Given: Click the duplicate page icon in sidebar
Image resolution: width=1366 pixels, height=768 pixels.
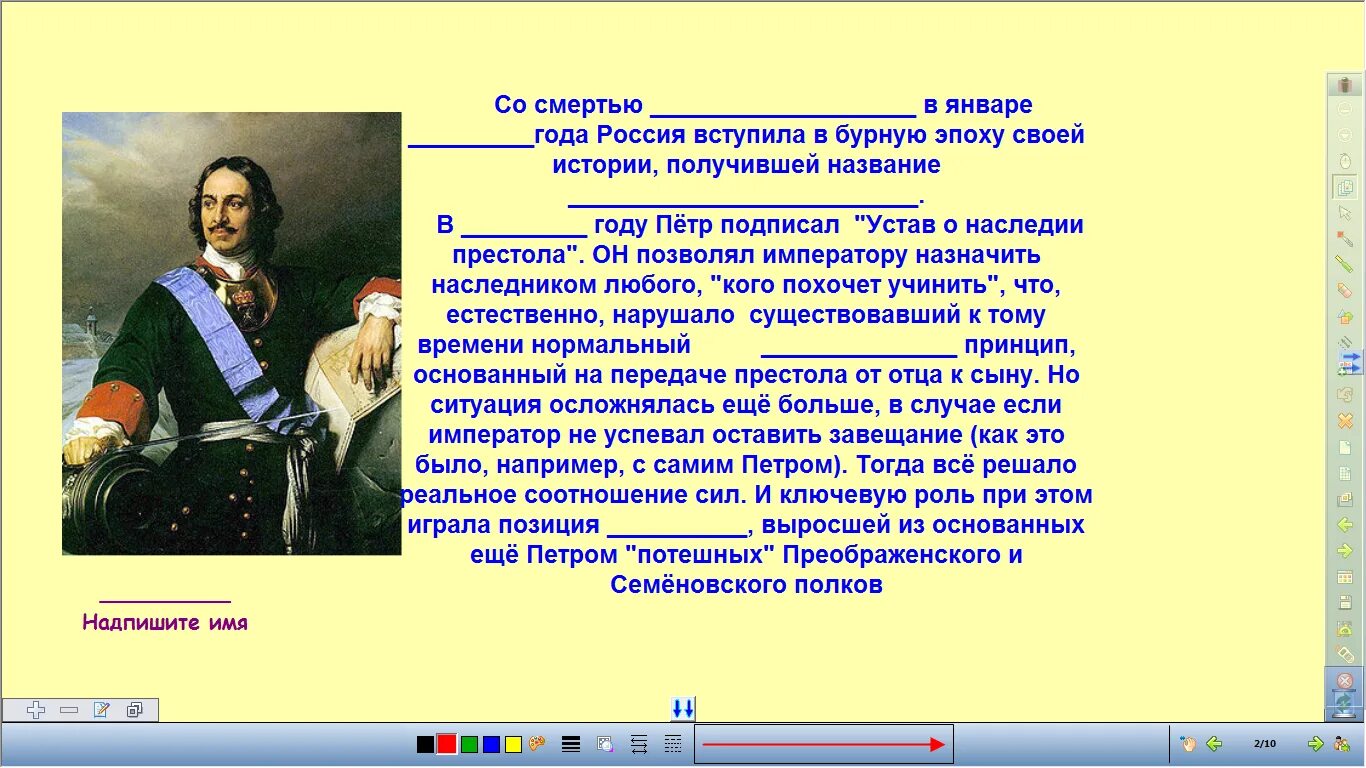Looking at the screenshot, I should [x=1345, y=500].
